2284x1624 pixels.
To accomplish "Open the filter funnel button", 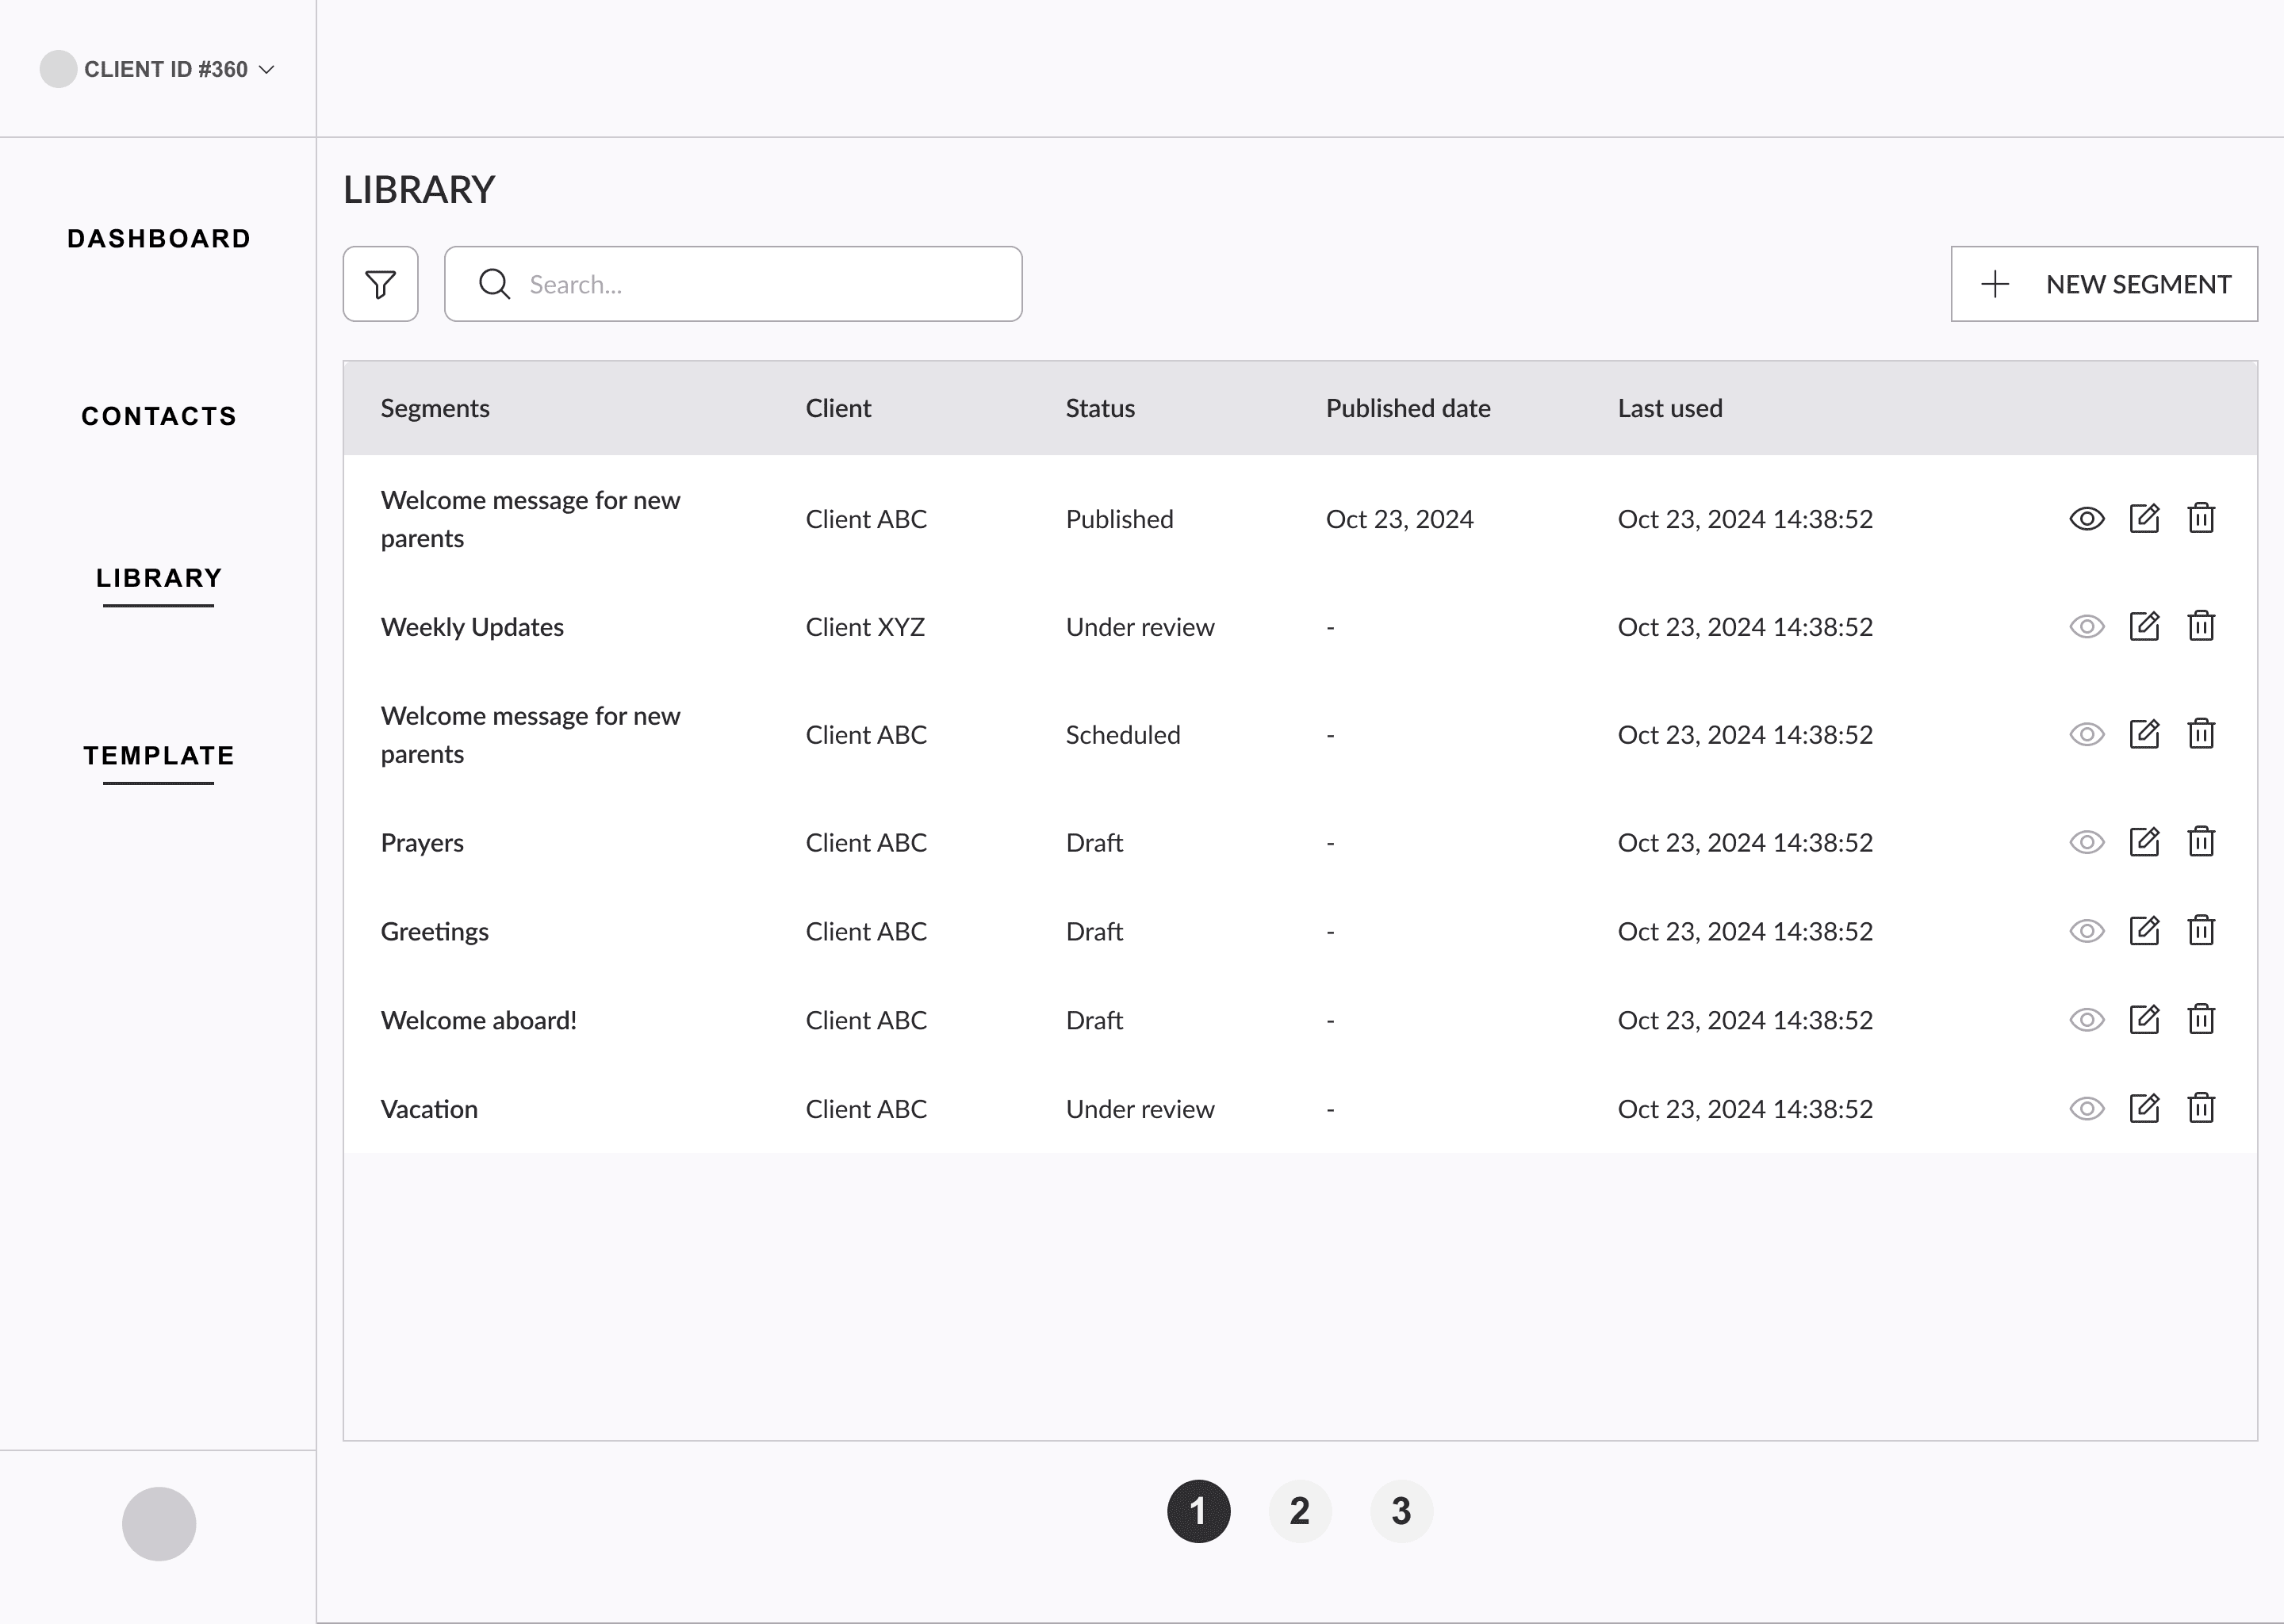I will pyautogui.click(x=380, y=284).
